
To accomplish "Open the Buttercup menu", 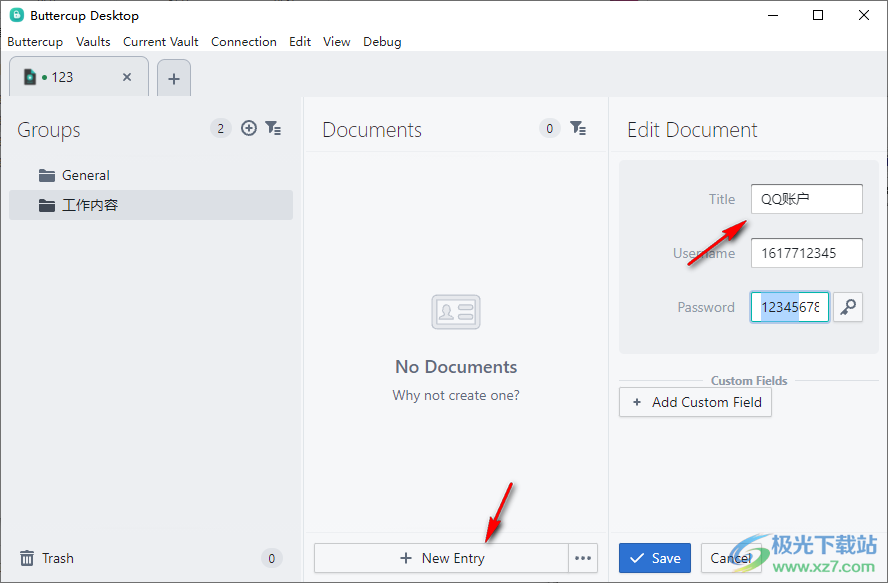I will (x=35, y=42).
